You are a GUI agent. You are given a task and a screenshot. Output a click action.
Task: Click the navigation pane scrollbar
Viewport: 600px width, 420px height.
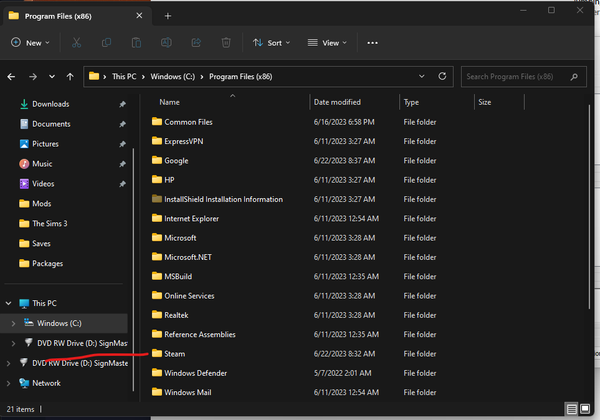pyautogui.click(x=133, y=270)
